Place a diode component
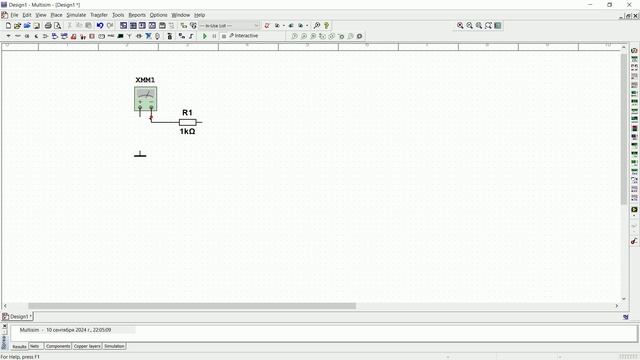The width and height of the screenshot is (640, 360). [x=27, y=36]
